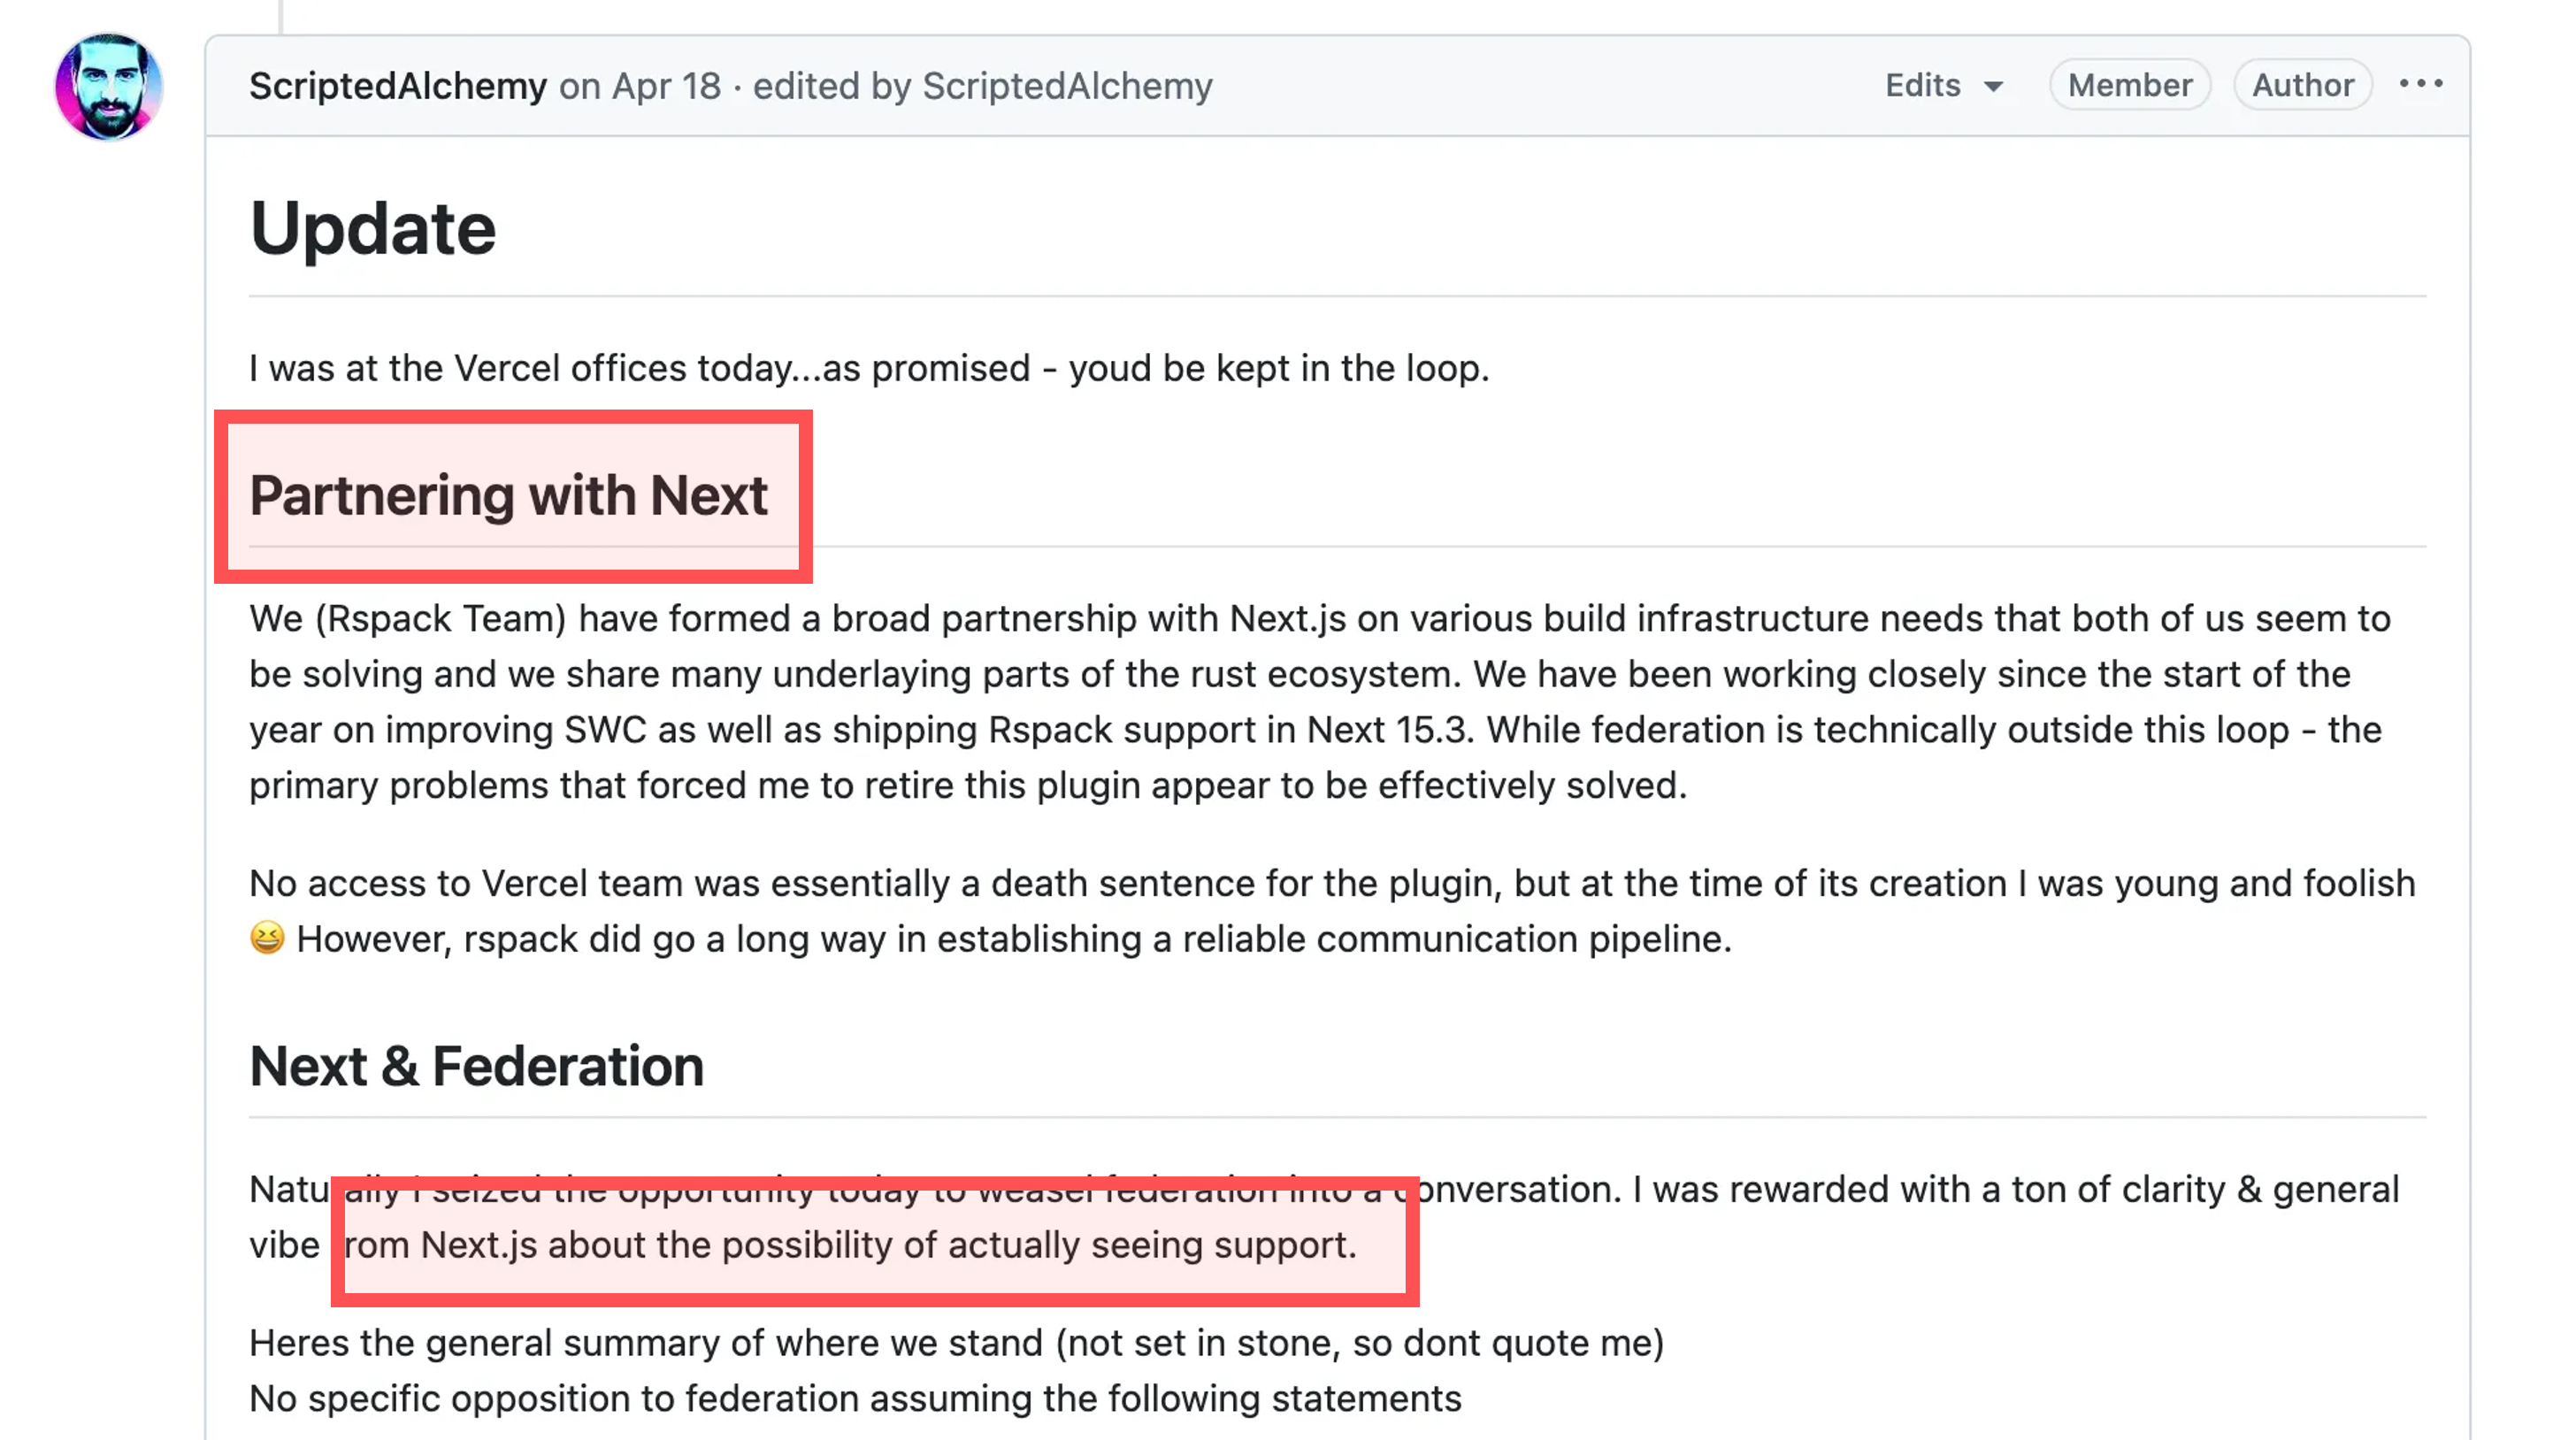
Task: Click the line 'No specific opposition to federation'
Action: (855, 1398)
